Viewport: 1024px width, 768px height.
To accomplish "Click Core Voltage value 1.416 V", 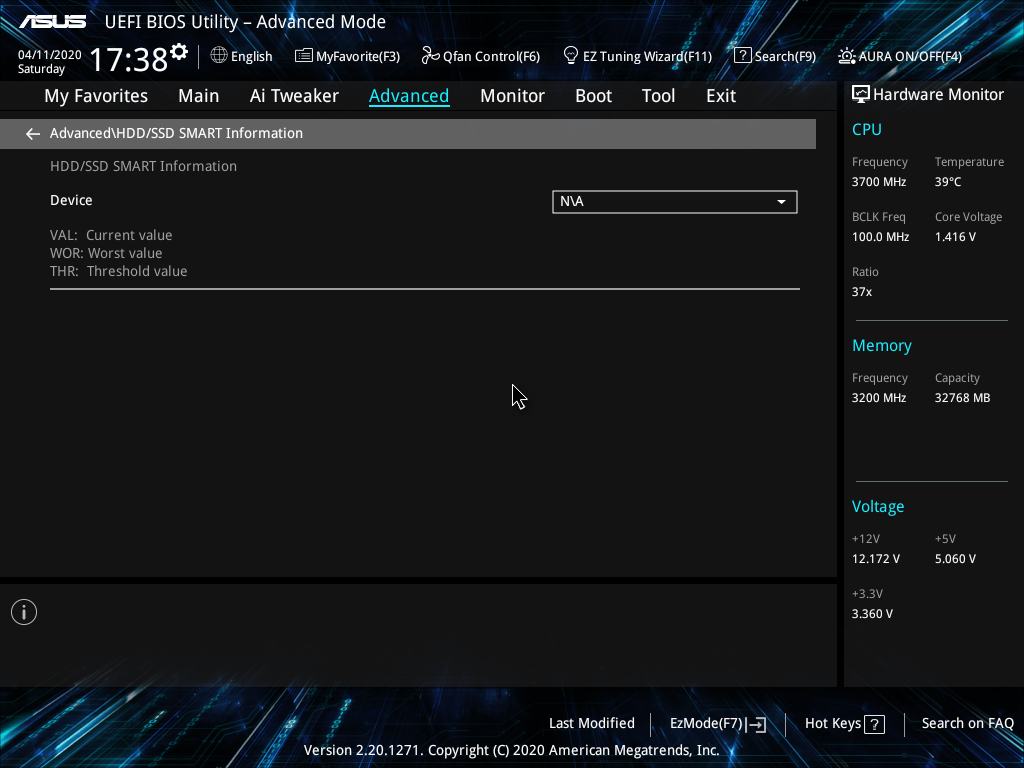I will coord(955,237).
